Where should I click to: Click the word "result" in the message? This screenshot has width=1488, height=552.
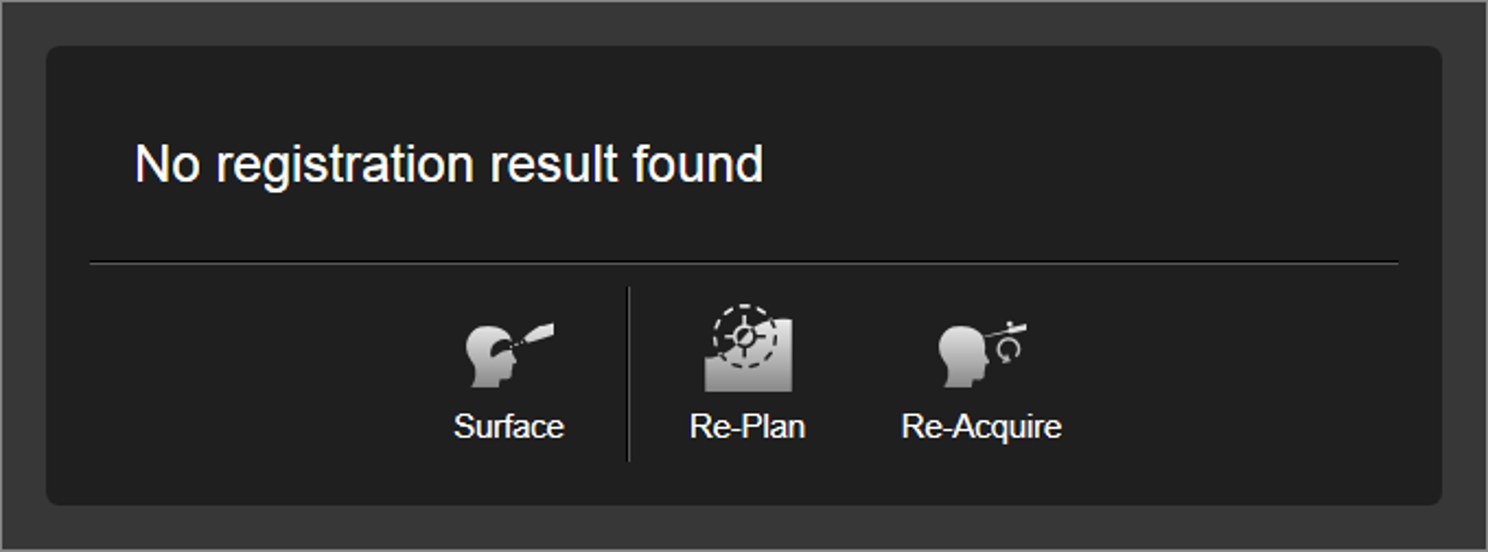555,164
